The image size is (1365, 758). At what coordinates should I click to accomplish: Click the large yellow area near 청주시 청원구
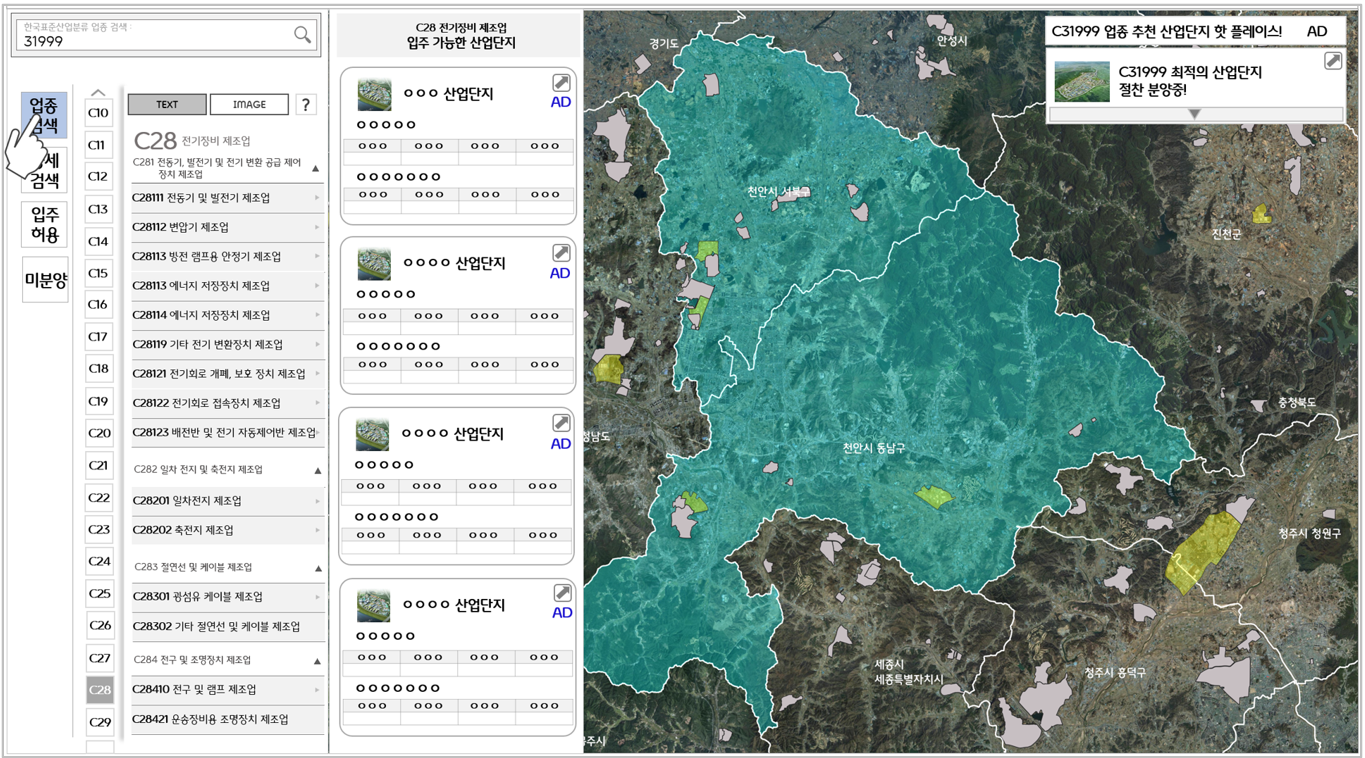(1202, 553)
